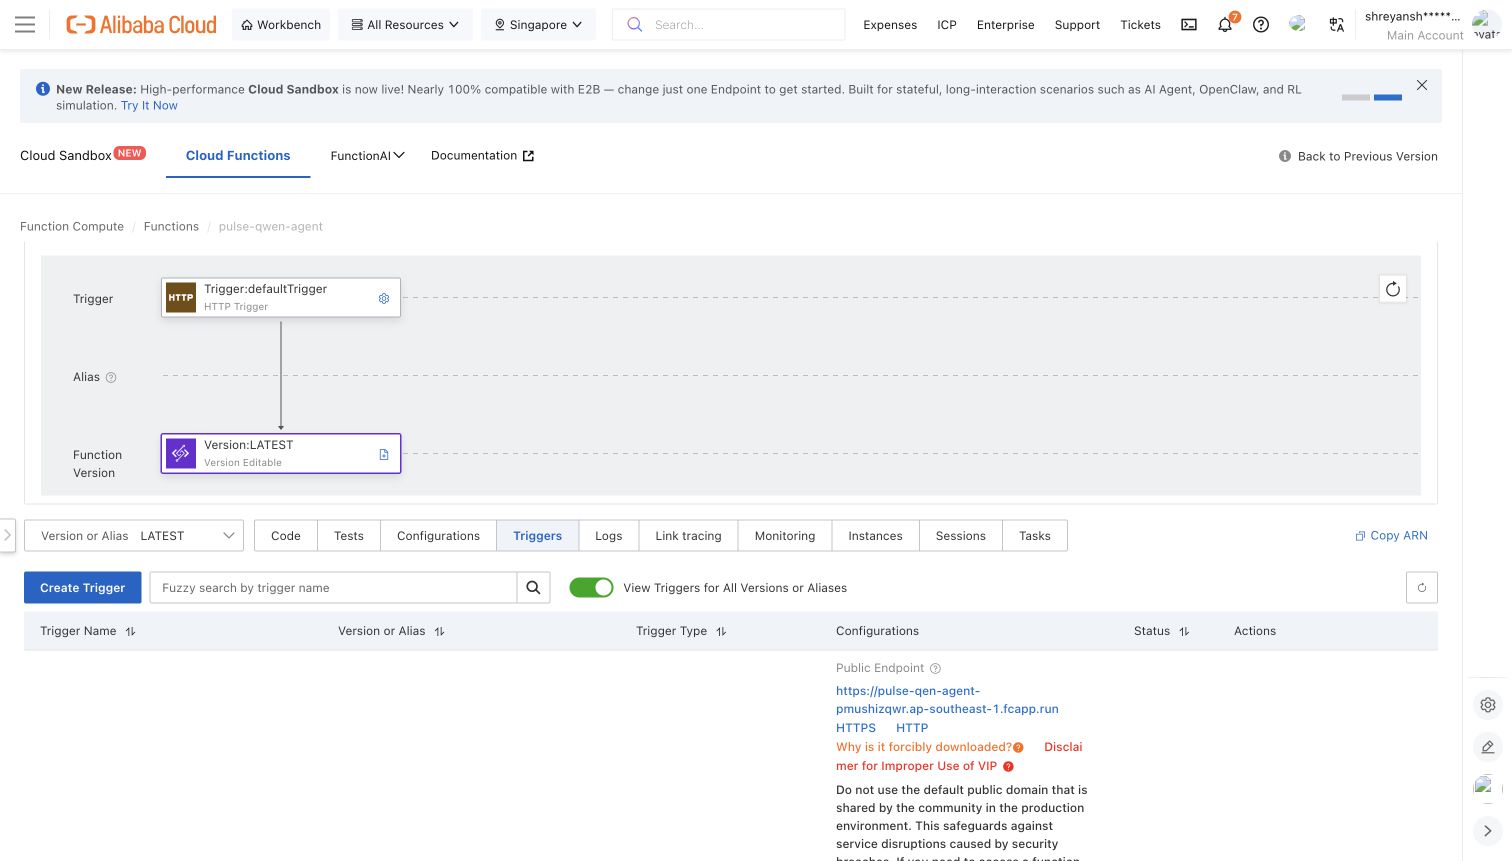Open the Workbench button
Screen dimensions: 1512x861
pos(281,25)
